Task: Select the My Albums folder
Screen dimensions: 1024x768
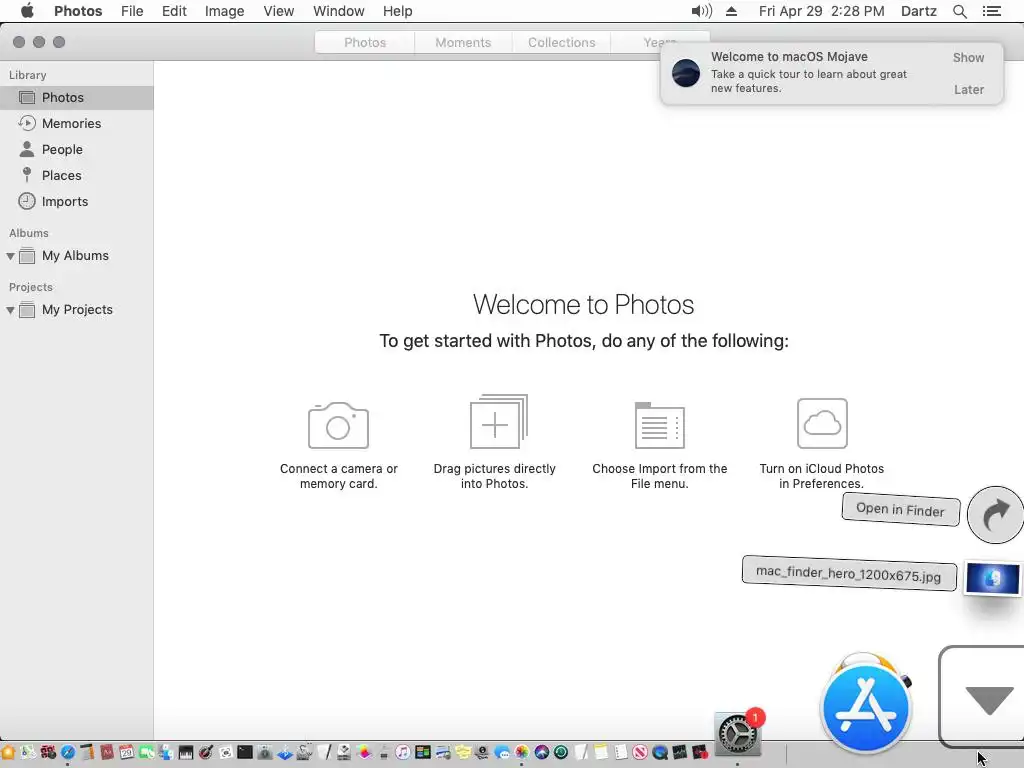Action: (x=76, y=256)
